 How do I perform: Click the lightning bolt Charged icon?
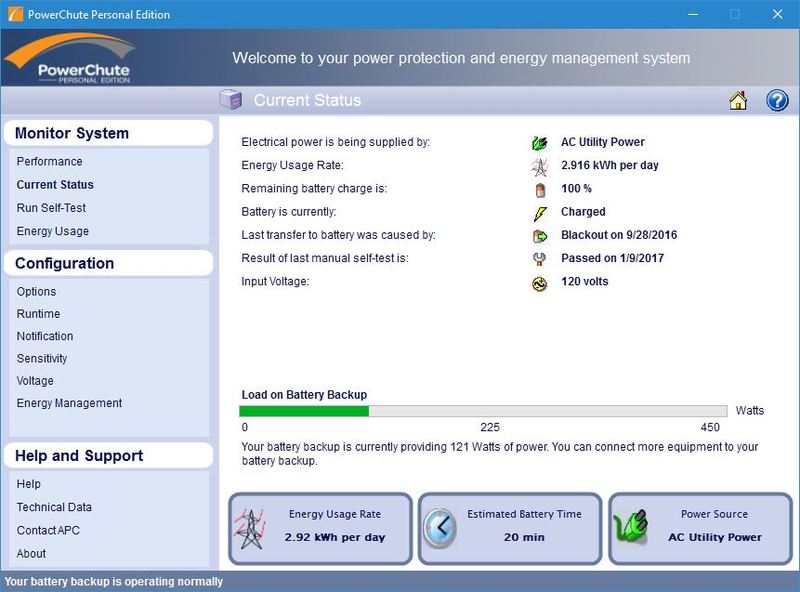tap(540, 213)
